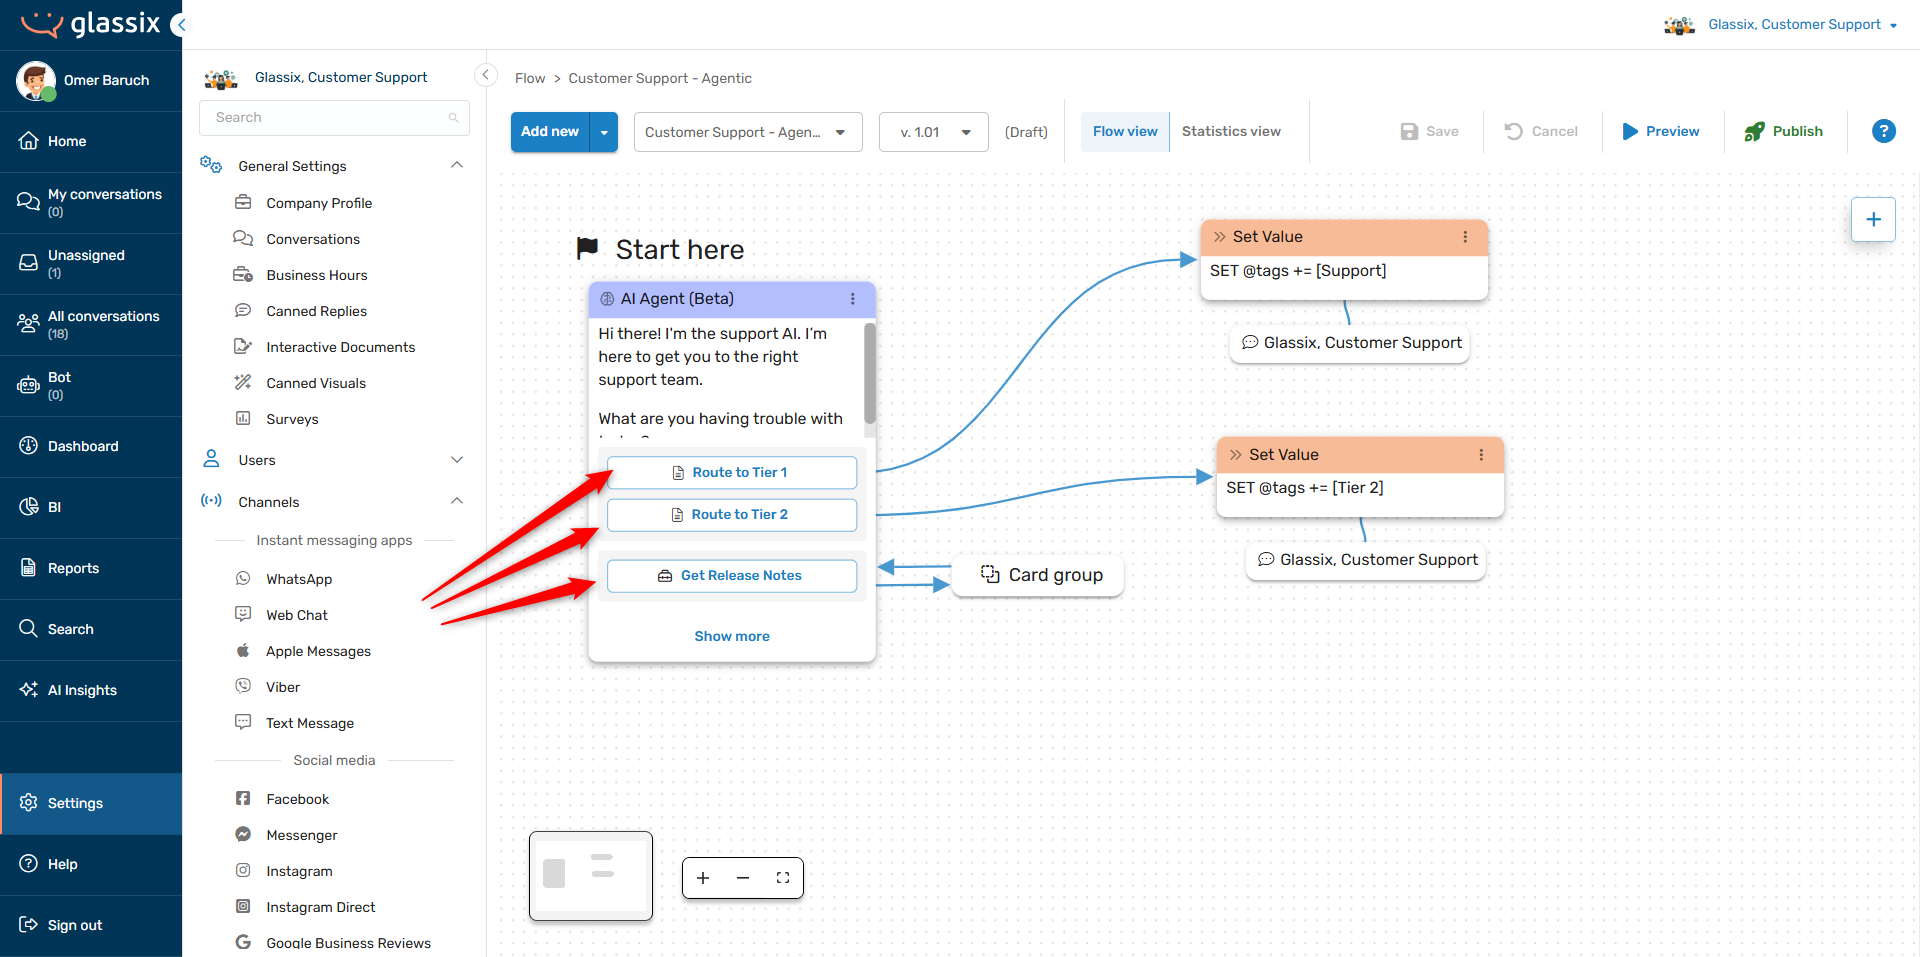Open Help in sidebar
Viewport: 1920px width, 957px height.
pyautogui.click(x=91, y=865)
